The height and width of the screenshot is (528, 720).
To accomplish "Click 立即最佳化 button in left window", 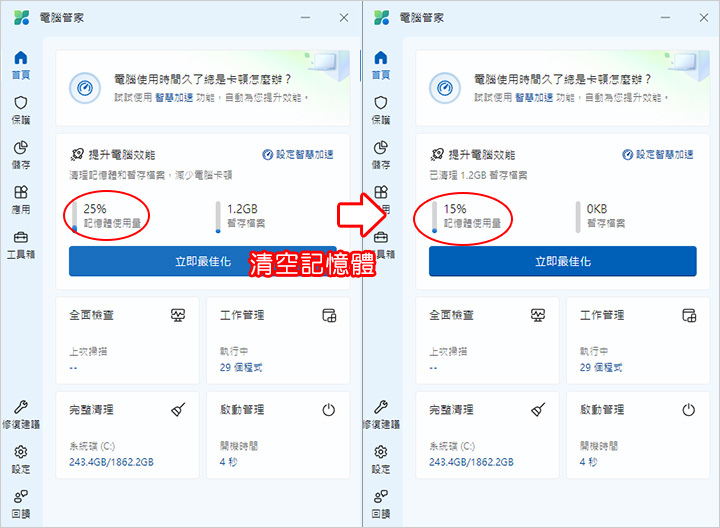I will (202, 261).
